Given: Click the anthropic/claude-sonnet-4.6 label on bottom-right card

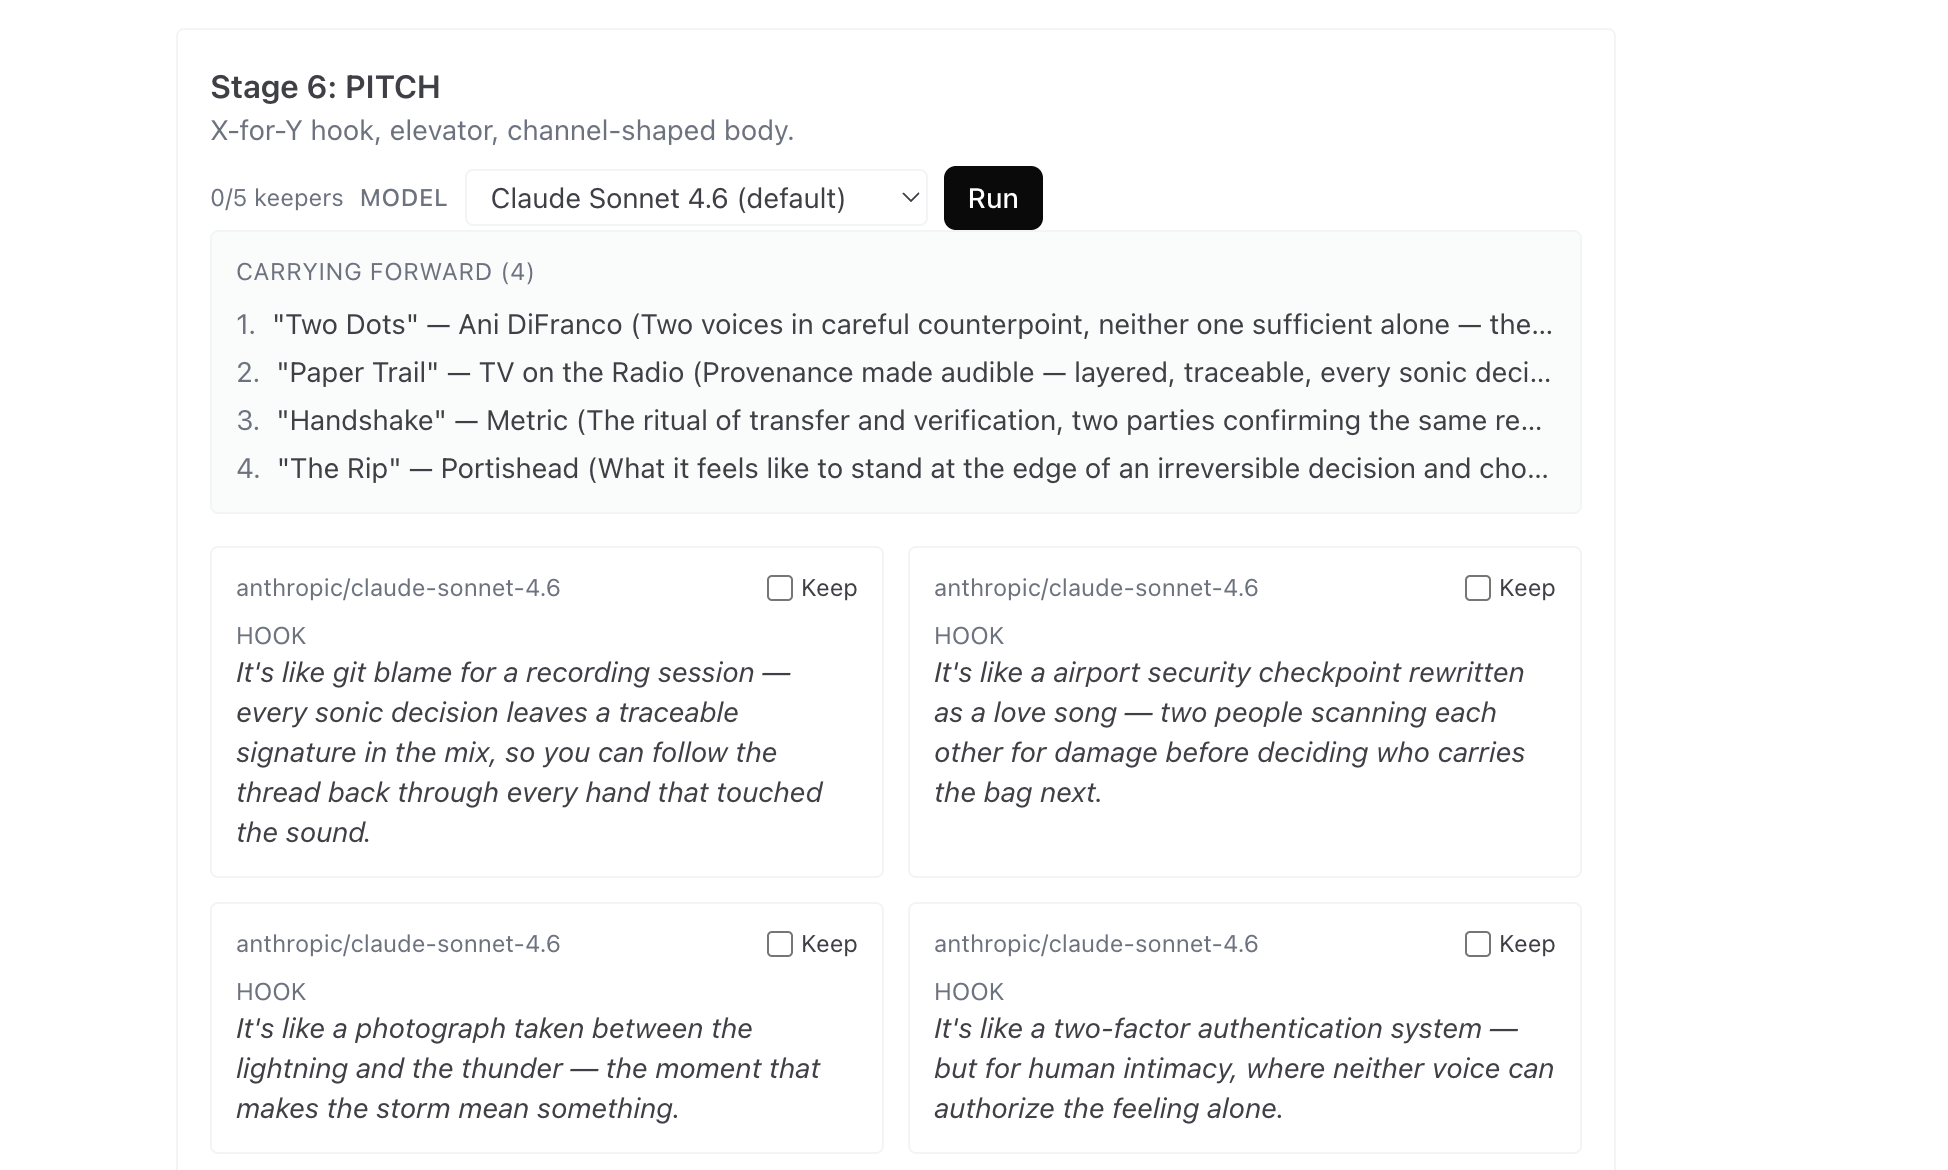Looking at the screenshot, I should (x=1097, y=944).
